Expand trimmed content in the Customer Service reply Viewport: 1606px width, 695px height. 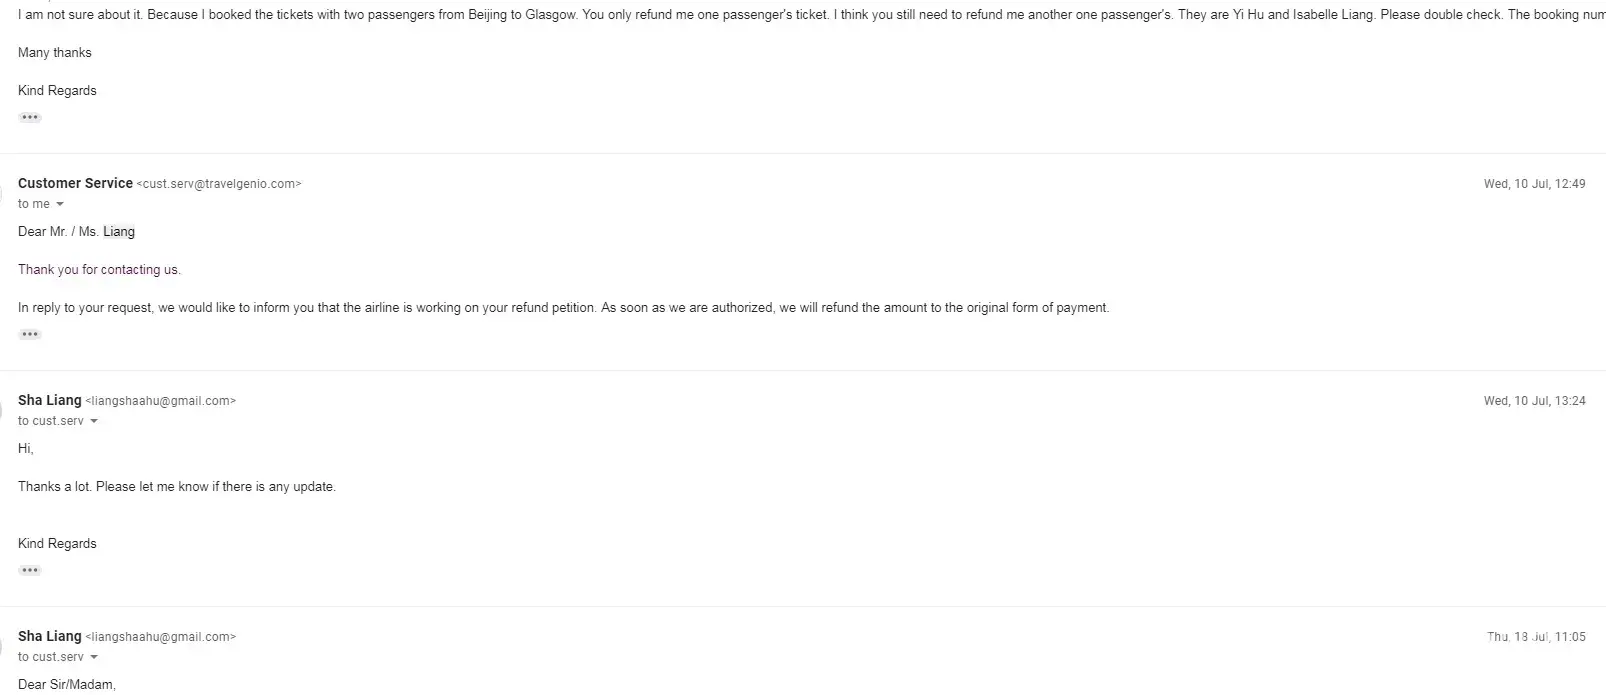30,335
